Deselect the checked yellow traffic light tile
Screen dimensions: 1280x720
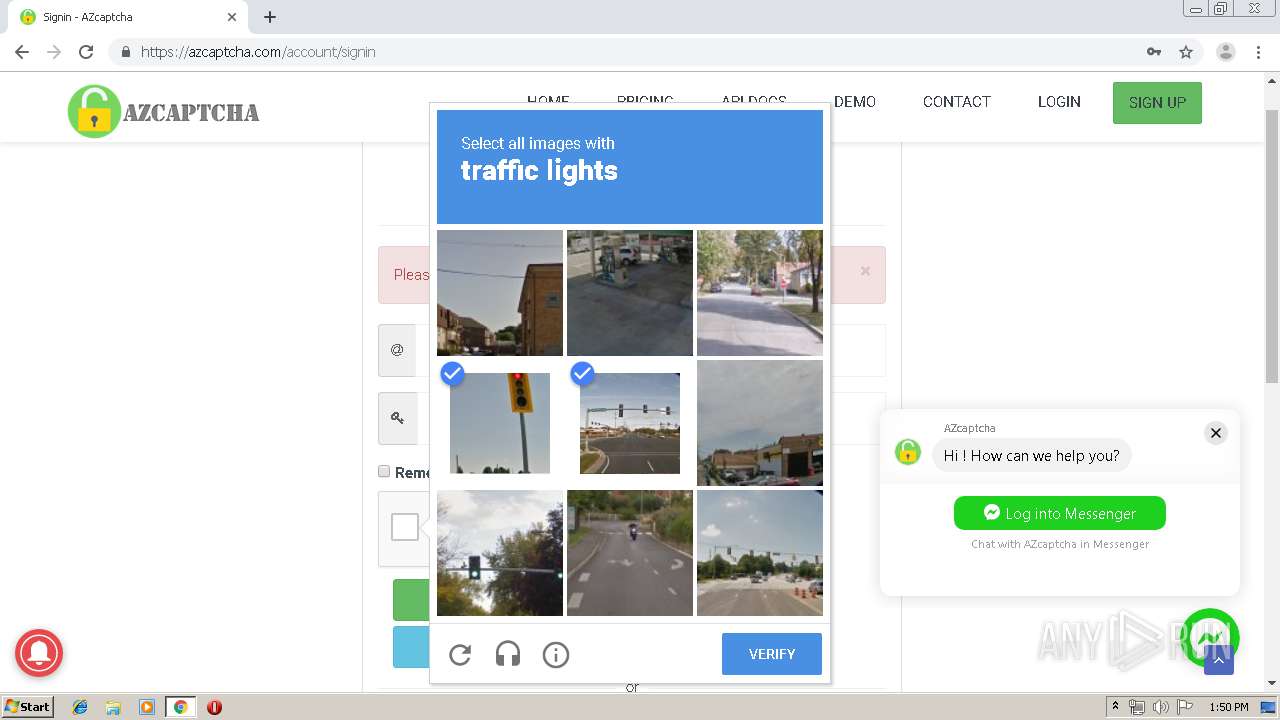500,423
